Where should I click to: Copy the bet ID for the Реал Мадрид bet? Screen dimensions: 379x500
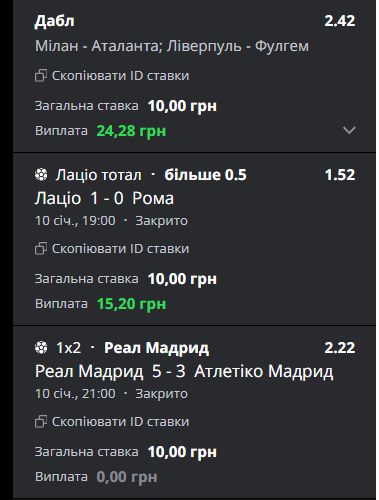click(x=112, y=422)
